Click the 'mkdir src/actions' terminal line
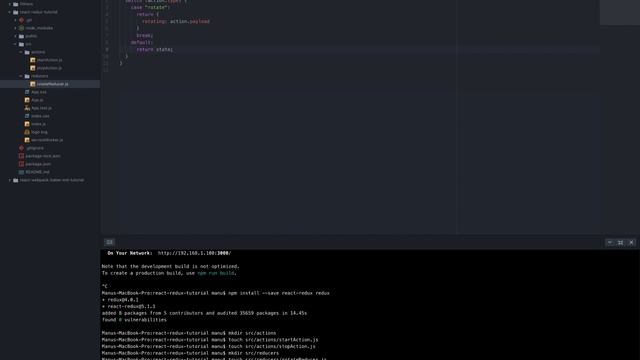This screenshot has height=360, width=640. 252,333
